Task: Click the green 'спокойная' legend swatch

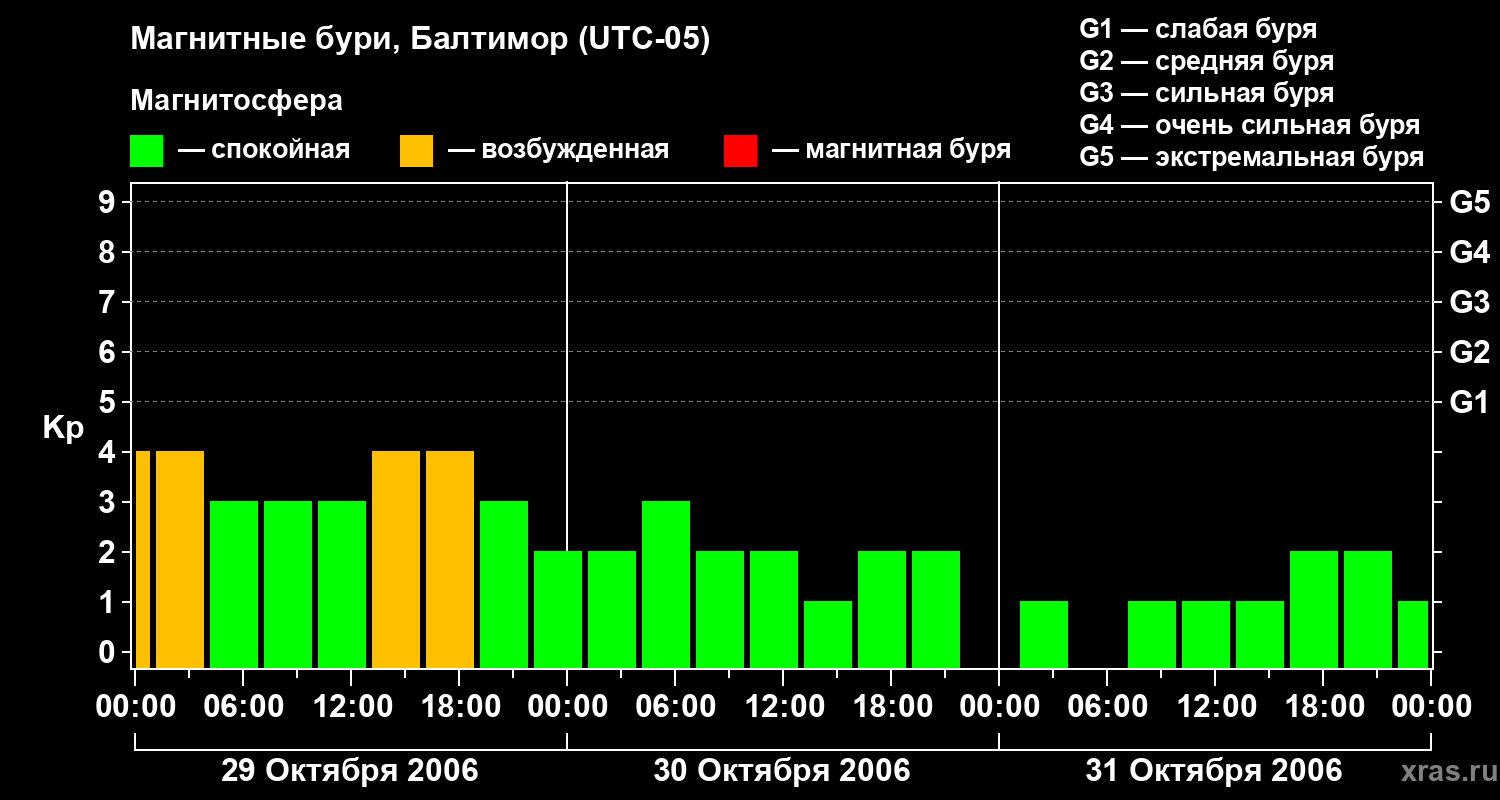Action: pos(146,151)
